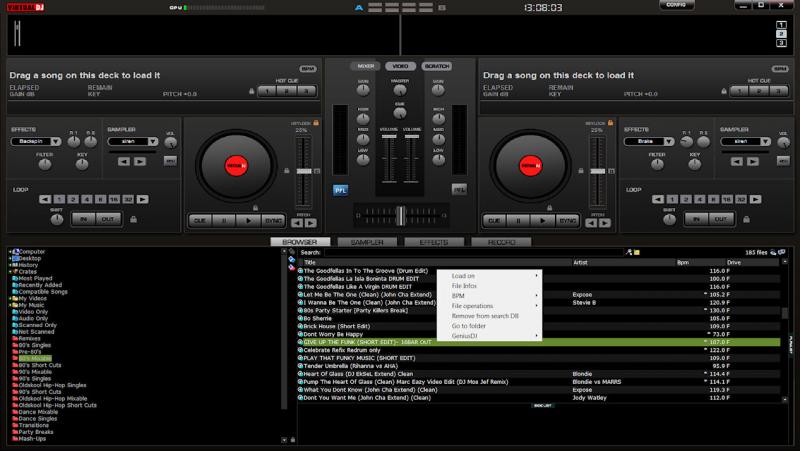Select Remove from search DB menu item
The height and width of the screenshot is (451, 800).
(x=486, y=315)
